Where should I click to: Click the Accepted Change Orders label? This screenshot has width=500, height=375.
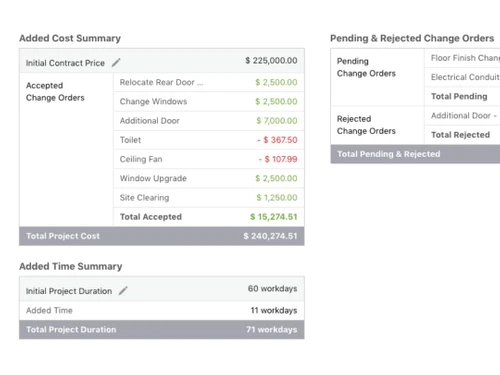[55, 92]
